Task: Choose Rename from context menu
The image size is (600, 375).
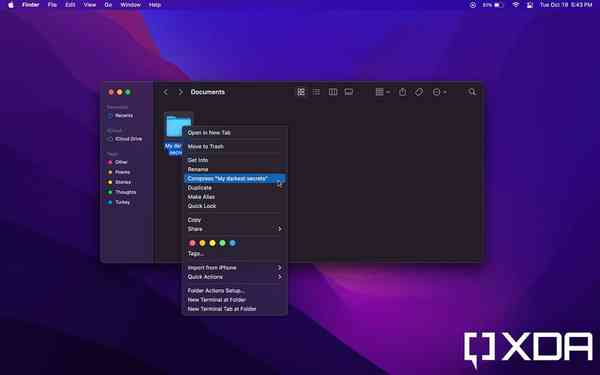Action: pyautogui.click(x=235, y=170)
